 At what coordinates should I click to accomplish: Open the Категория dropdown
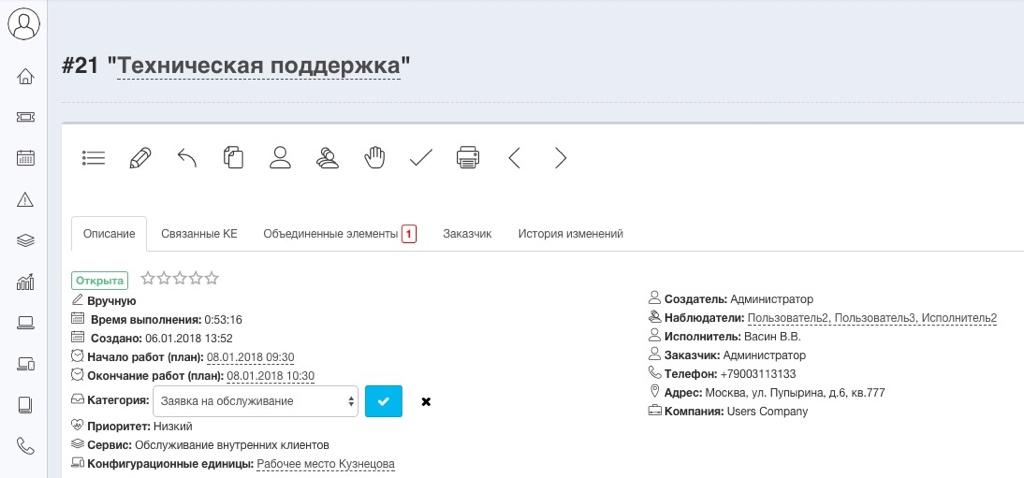click(255, 401)
